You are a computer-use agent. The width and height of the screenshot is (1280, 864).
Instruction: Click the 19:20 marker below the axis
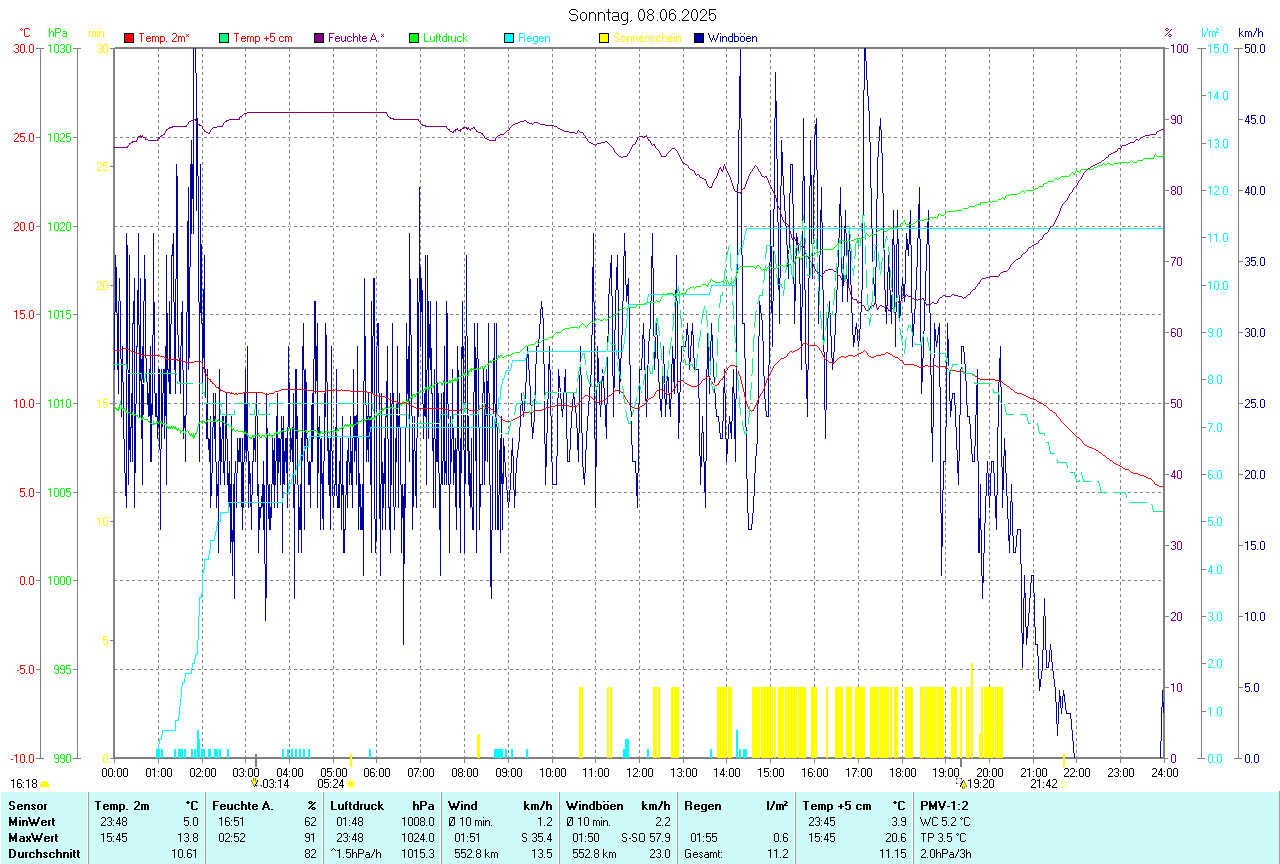point(979,784)
